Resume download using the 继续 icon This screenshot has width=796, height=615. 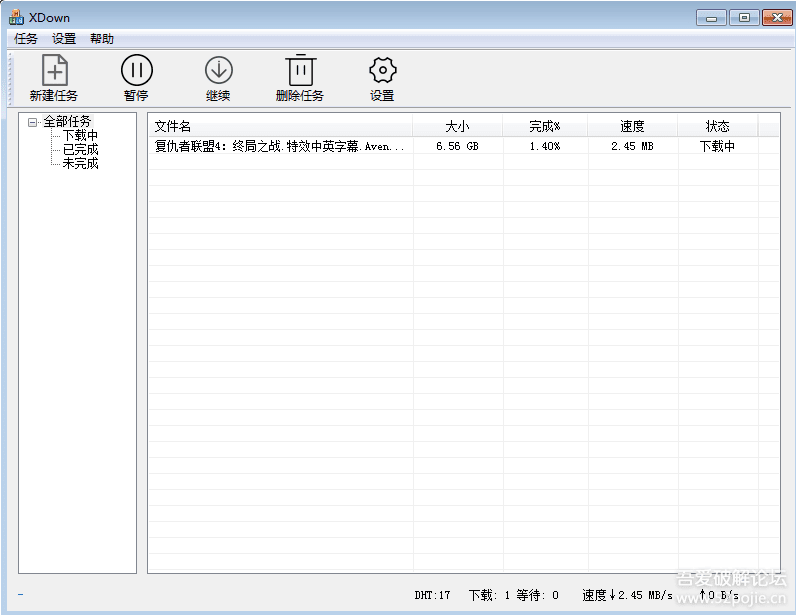point(218,71)
